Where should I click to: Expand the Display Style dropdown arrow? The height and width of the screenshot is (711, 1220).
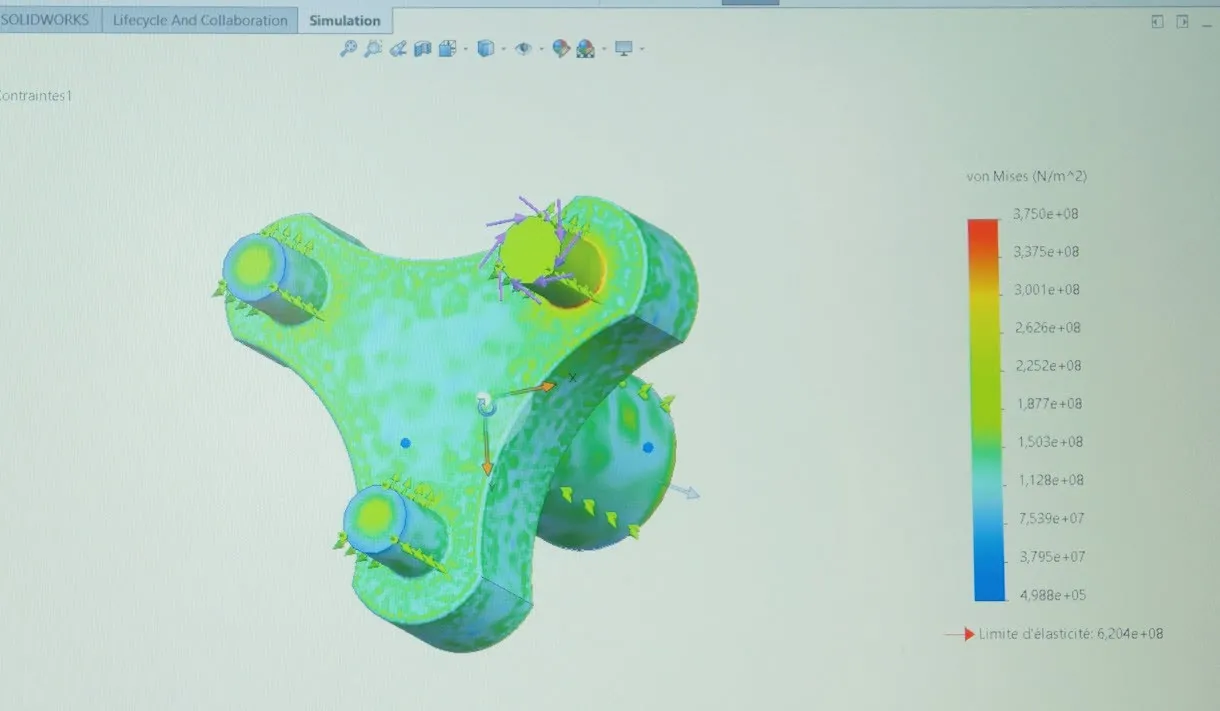point(503,49)
